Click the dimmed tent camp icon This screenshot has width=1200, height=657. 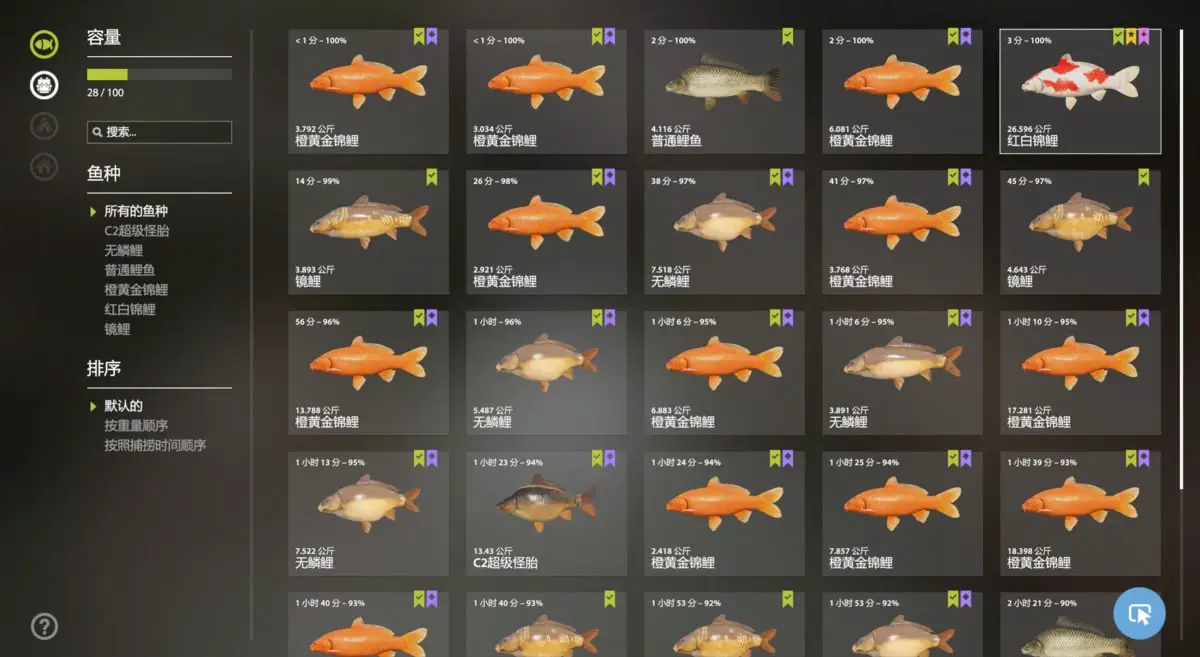[44, 126]
